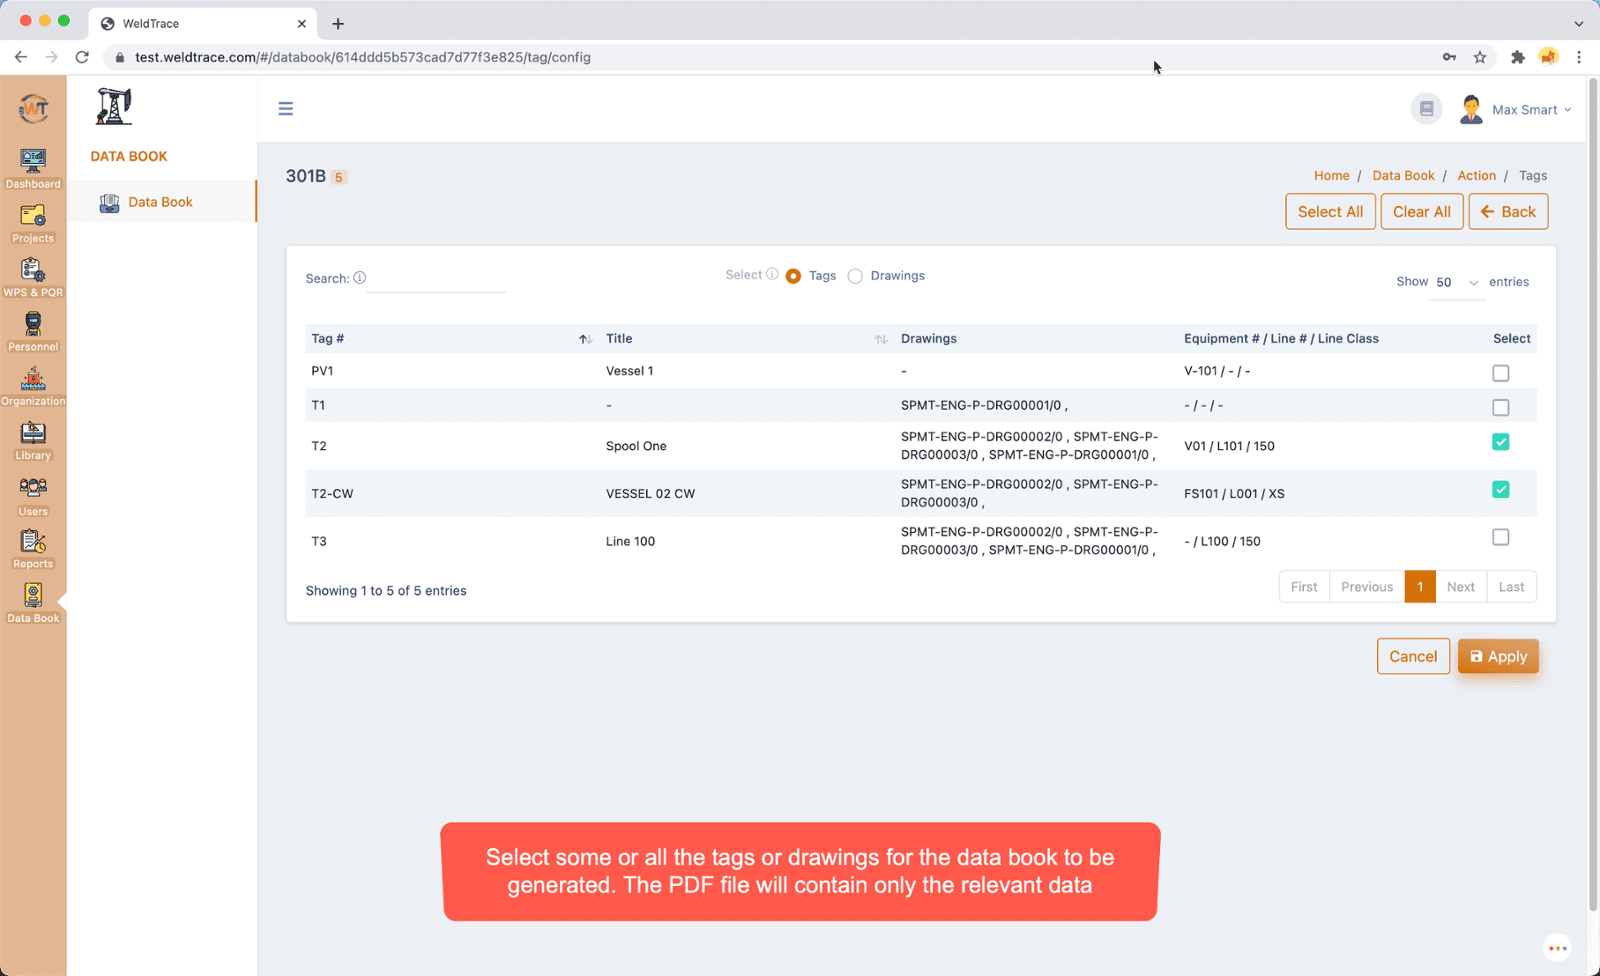This screenshot has width=1600, height=976.
Task: Open the Library sidebar icon
Action: 33,440
